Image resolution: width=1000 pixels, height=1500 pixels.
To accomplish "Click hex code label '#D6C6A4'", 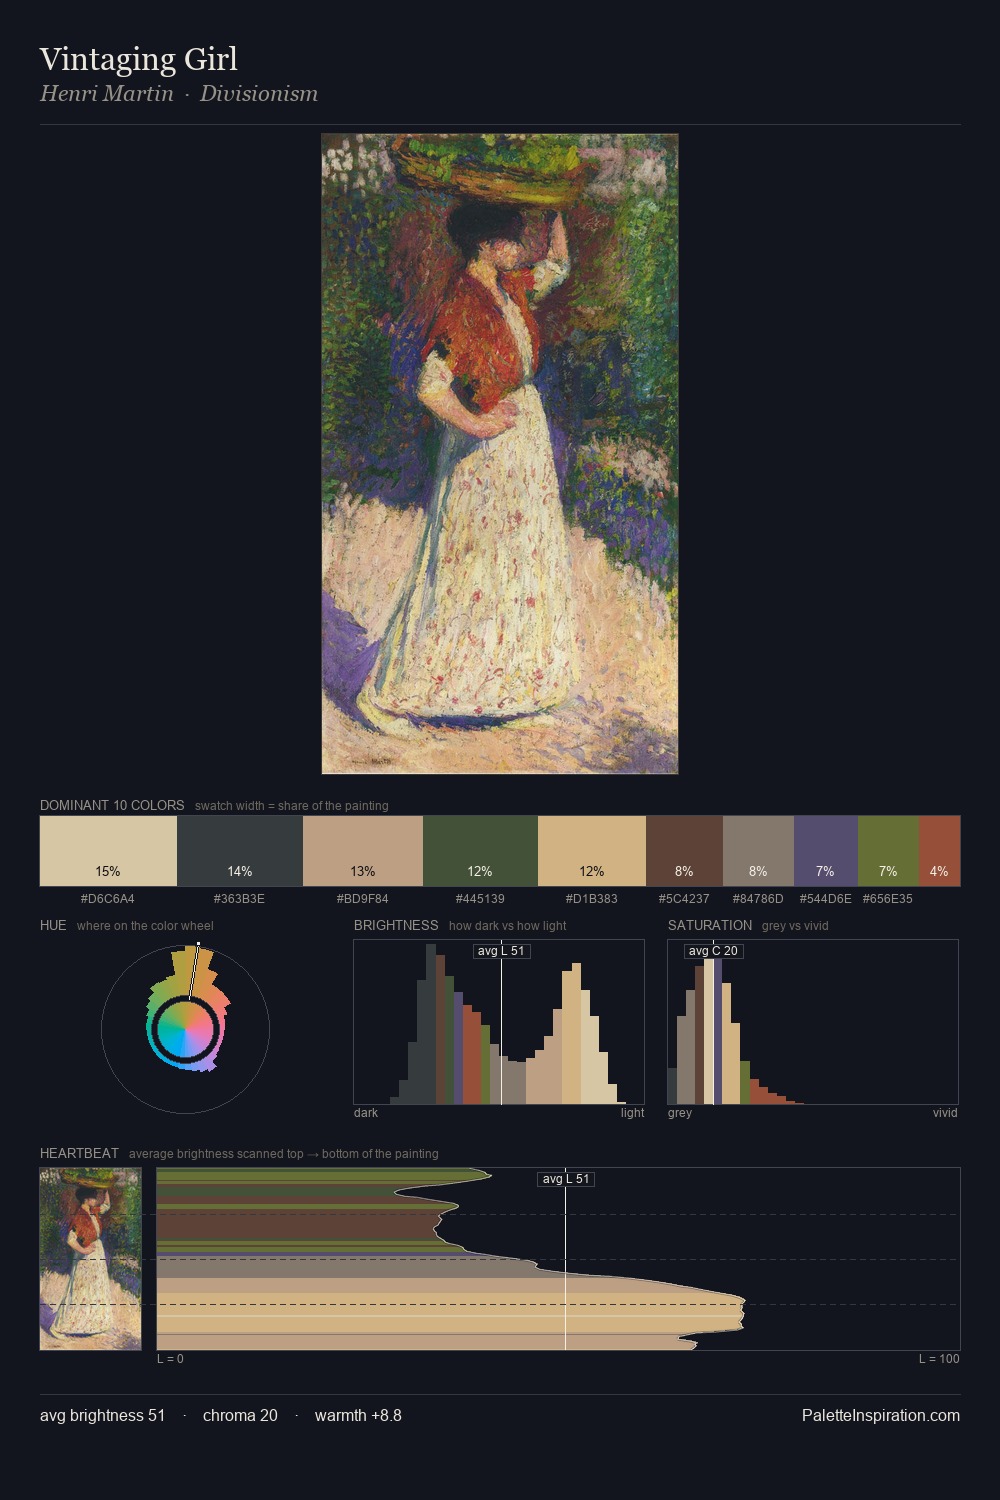I will (108, 899).
